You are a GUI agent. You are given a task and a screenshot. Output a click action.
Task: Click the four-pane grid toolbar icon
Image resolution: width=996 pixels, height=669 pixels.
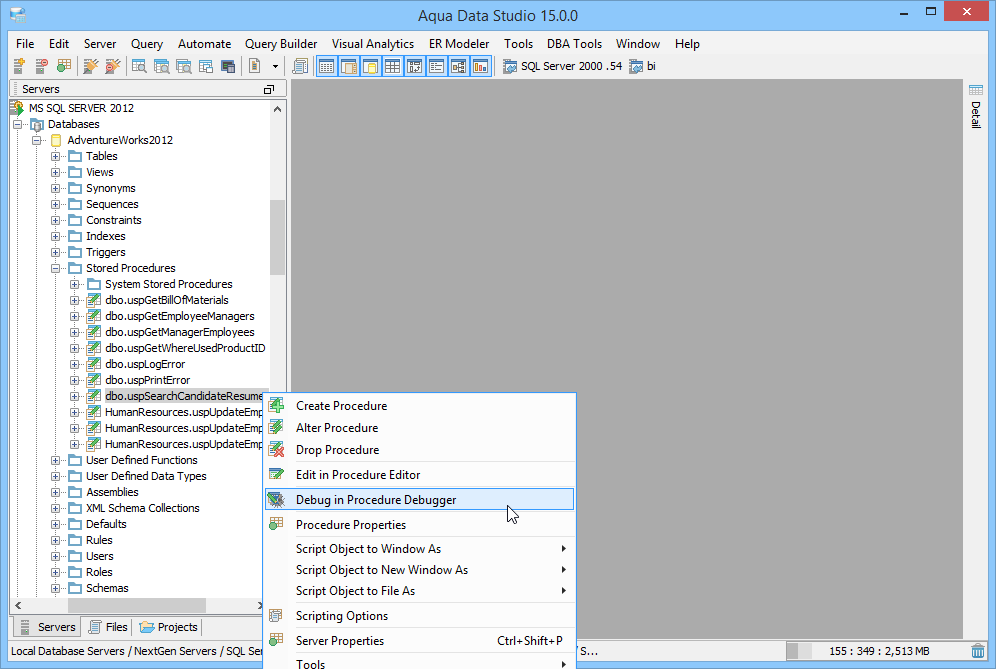[x=393, y=66]
